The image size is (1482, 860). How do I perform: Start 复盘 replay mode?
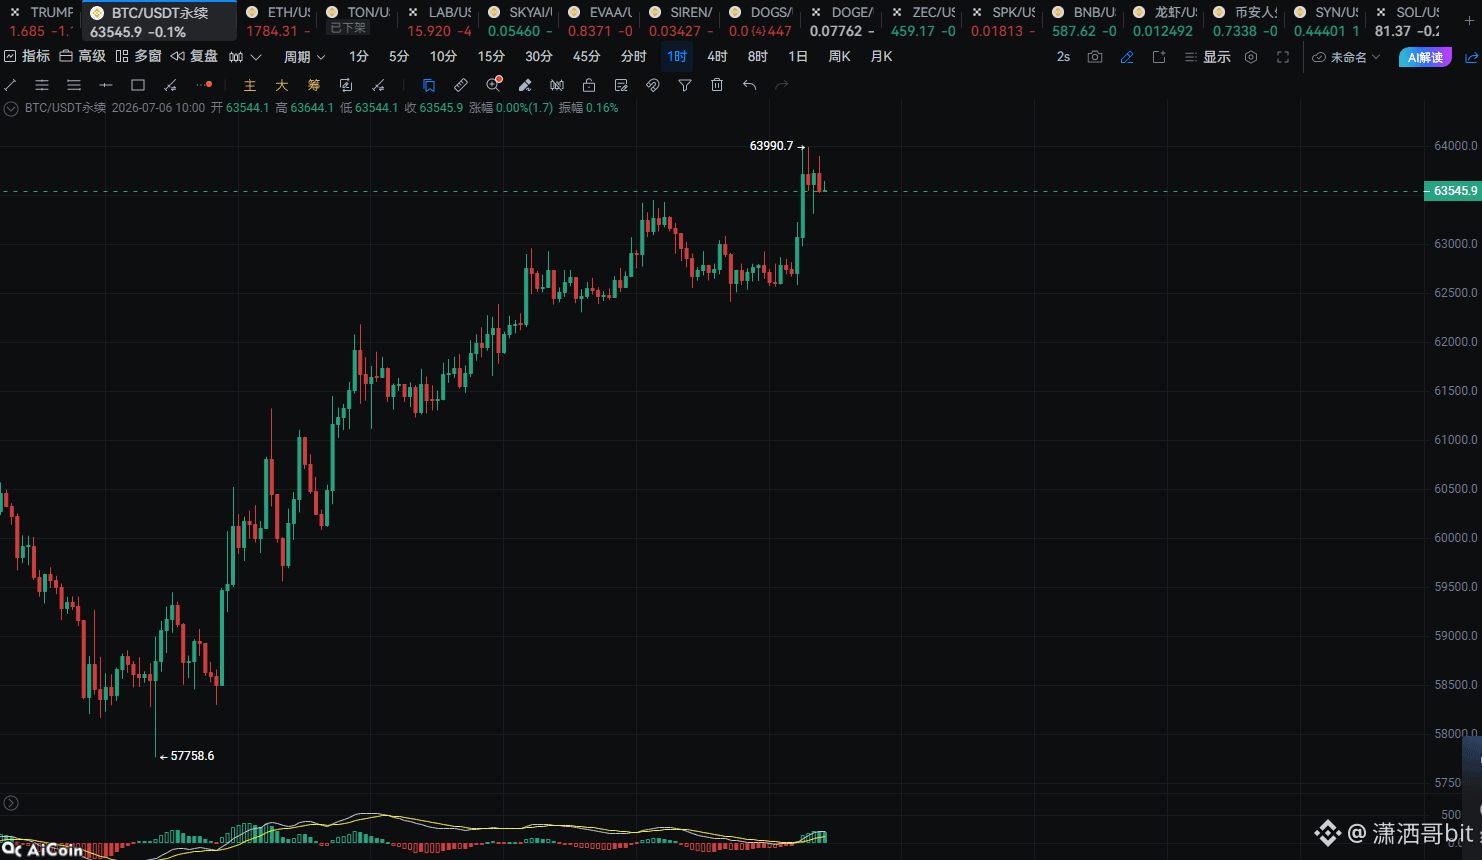194,57
